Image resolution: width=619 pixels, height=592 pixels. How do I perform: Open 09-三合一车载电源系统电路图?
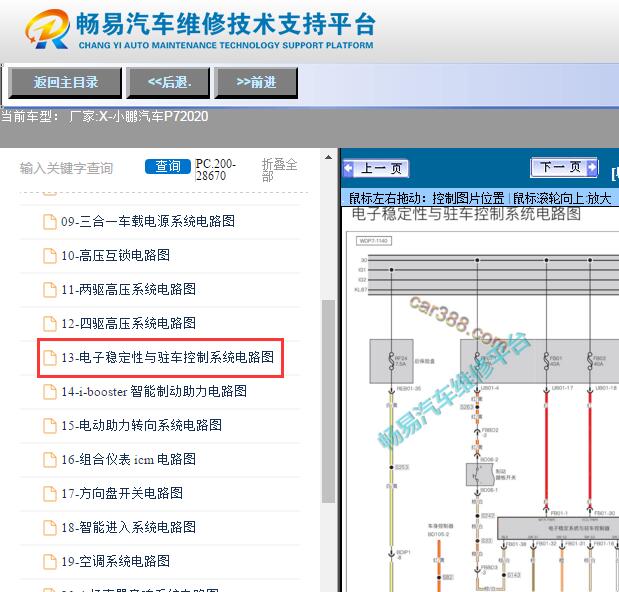coord(148,221)
